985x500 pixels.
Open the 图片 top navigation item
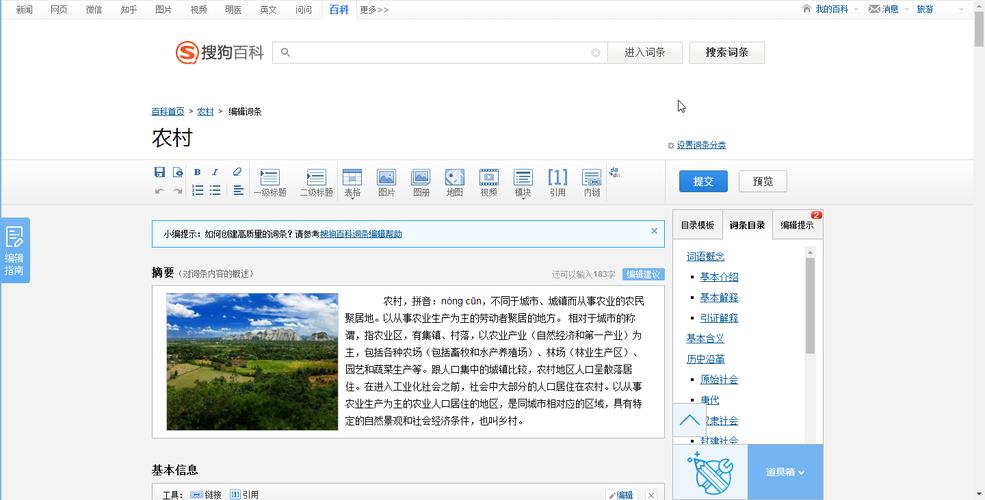163,9
